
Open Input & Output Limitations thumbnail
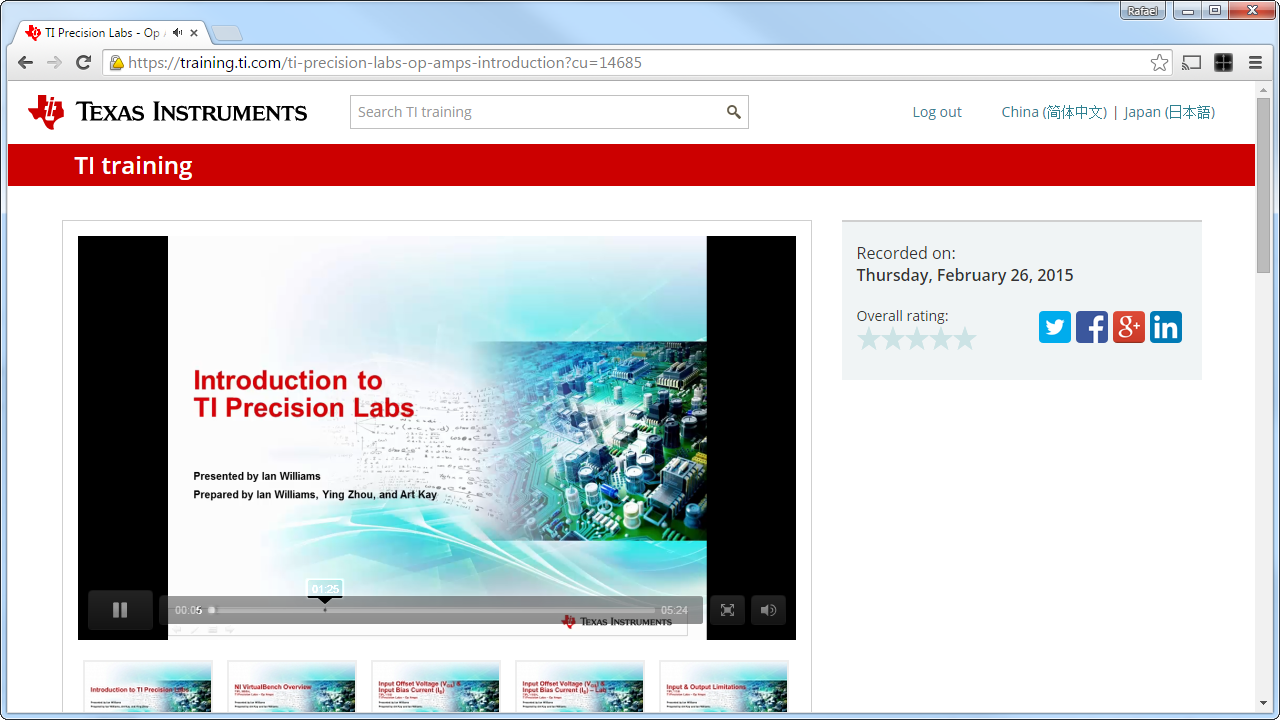pyautogui.click(x=724, y=687)
